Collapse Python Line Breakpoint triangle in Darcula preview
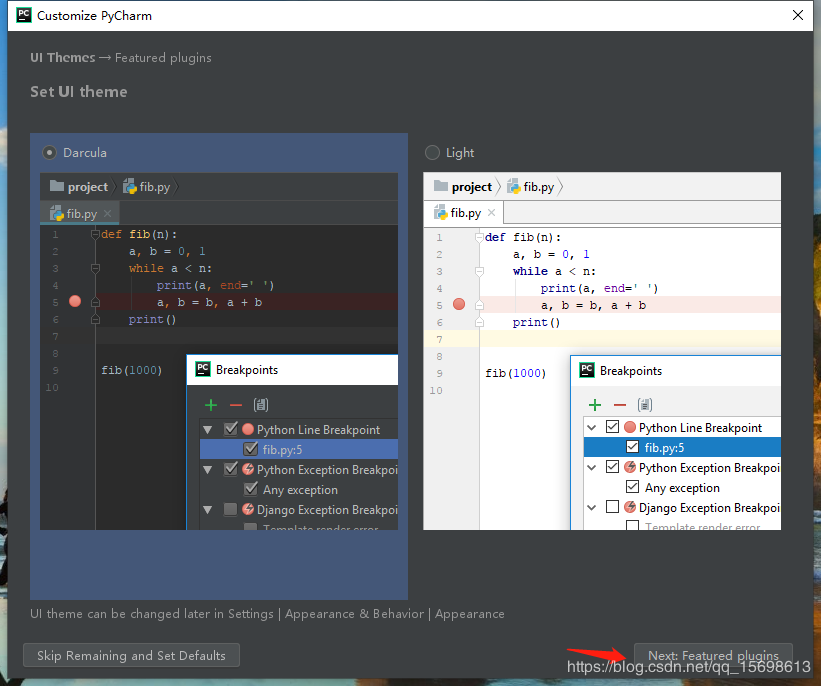The width and height of the screenshot is (821, 686). (207, 430)
